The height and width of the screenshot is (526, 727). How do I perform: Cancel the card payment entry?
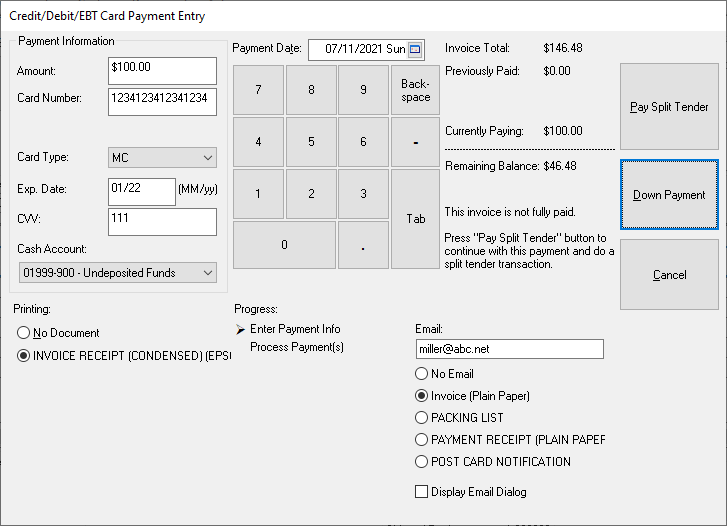click(669, 275)
